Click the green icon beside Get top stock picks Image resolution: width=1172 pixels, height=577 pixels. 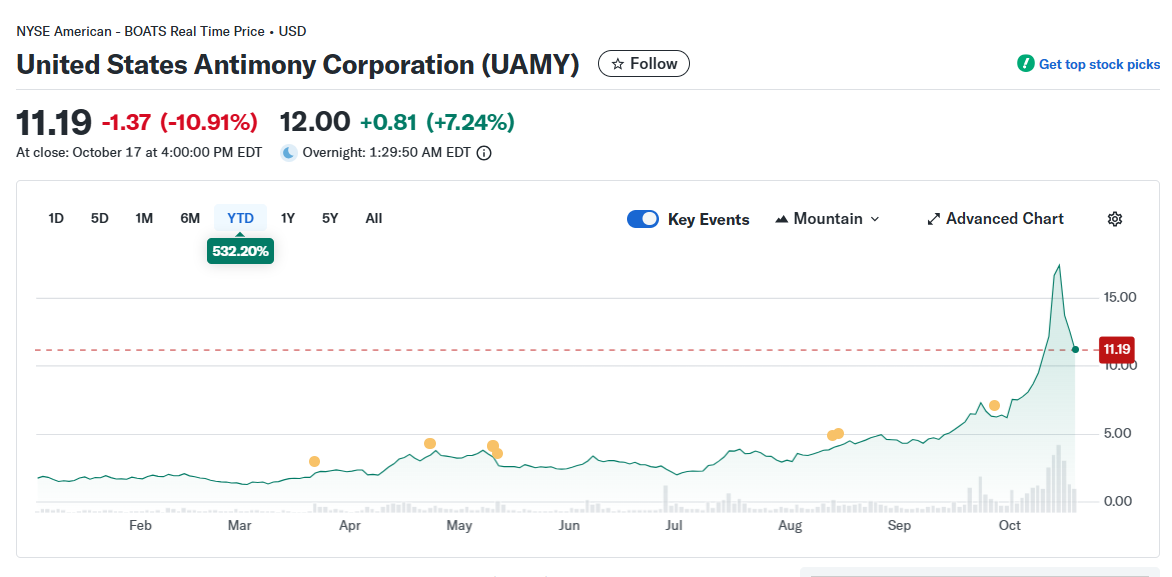(1025, 64)
